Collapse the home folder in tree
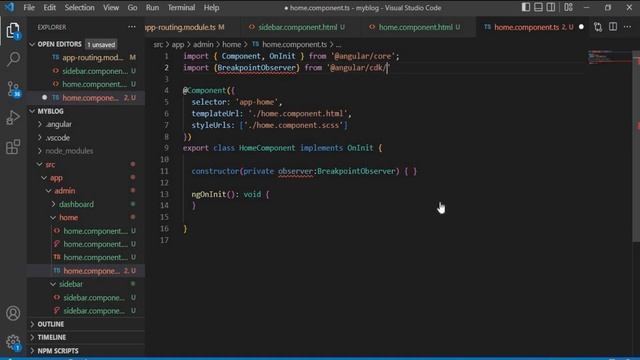 [69, 218]
